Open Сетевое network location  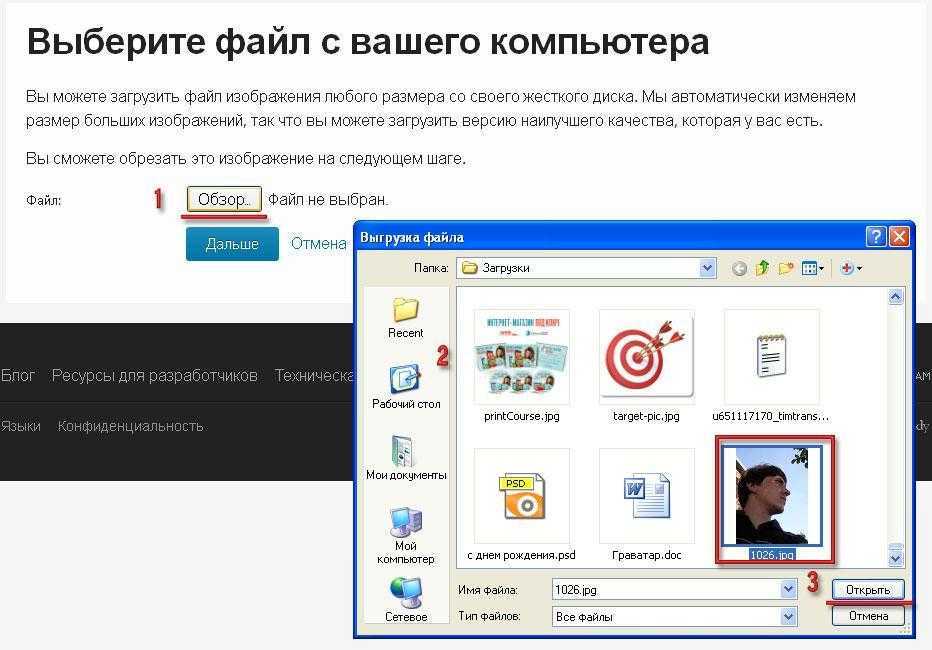pyautogui.click(x=405, y=598)
